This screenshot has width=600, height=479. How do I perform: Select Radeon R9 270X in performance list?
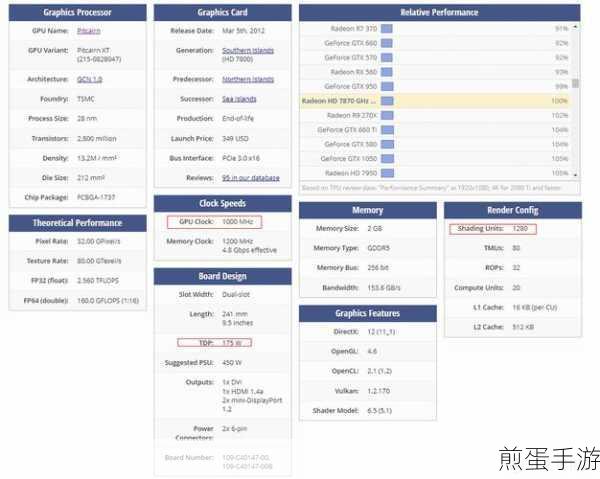pos(436,116)
